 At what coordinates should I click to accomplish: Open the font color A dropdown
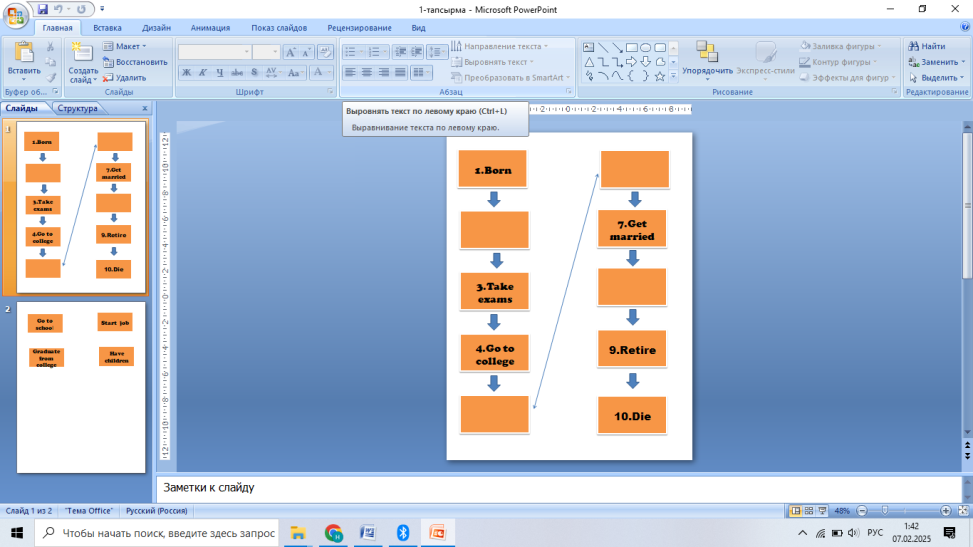321,72
